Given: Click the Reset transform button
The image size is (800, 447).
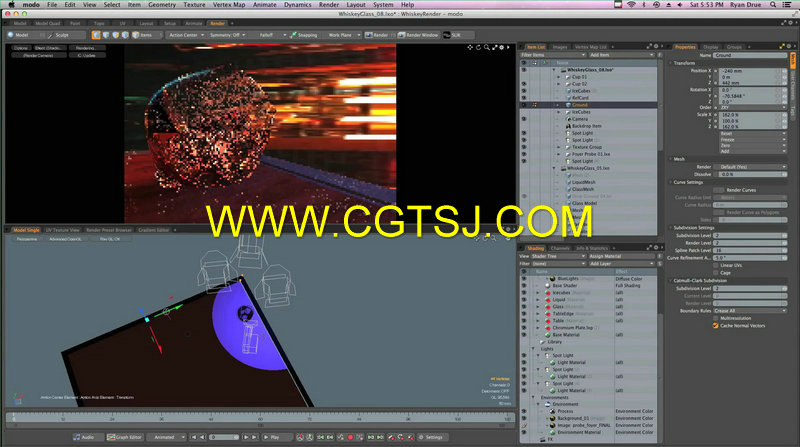Looking at the screenshot, I should [x=753, y=134].
